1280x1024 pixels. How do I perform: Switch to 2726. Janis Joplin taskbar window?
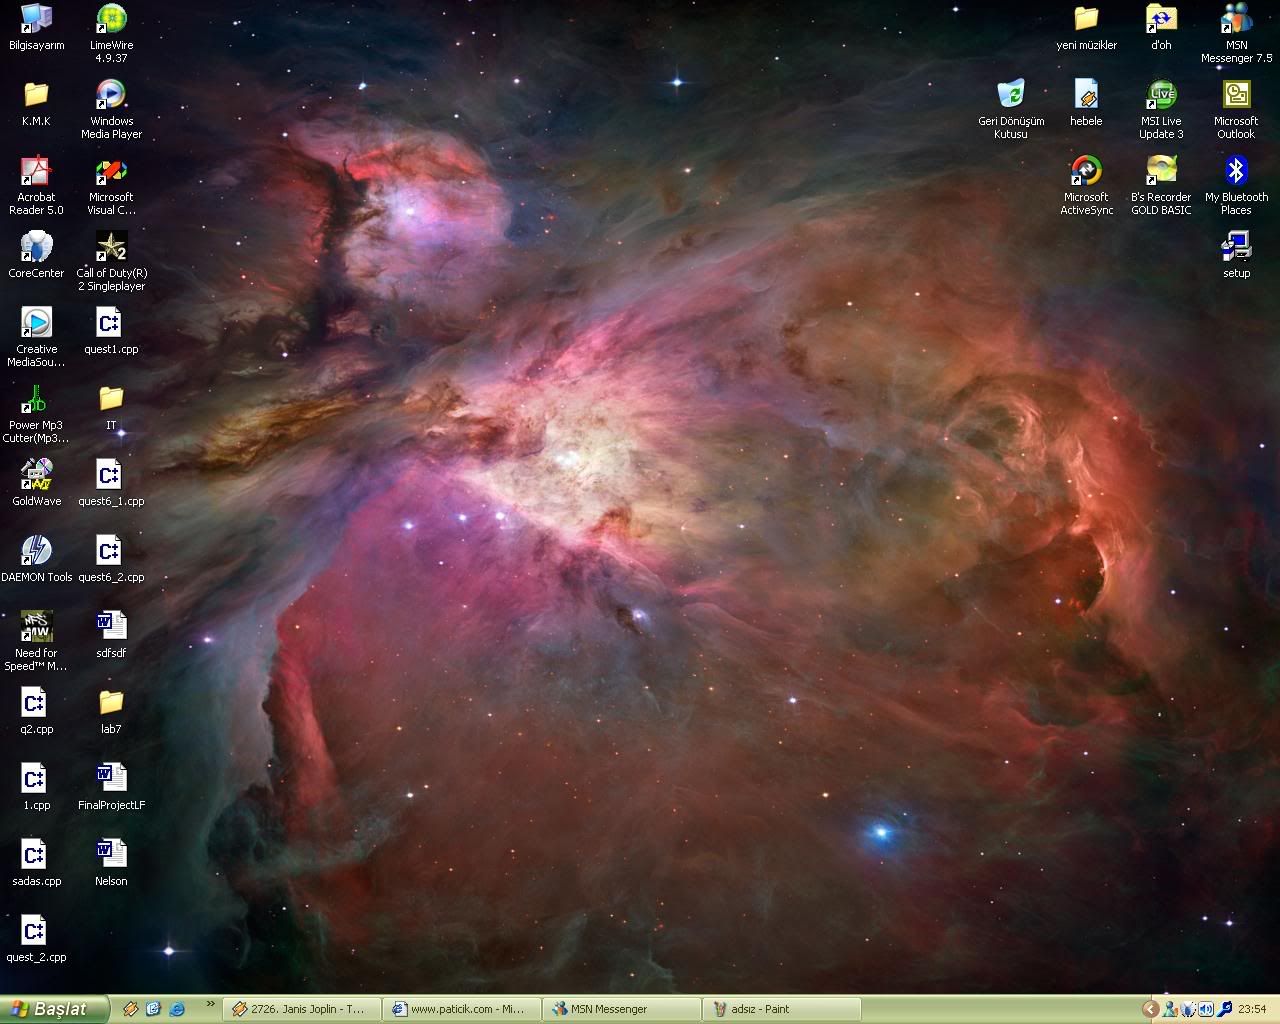tap(302, 1009)
